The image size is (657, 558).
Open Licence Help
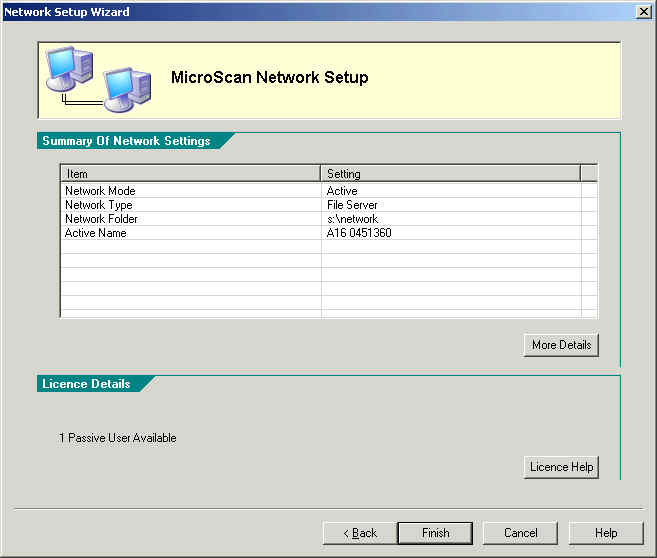561,467
